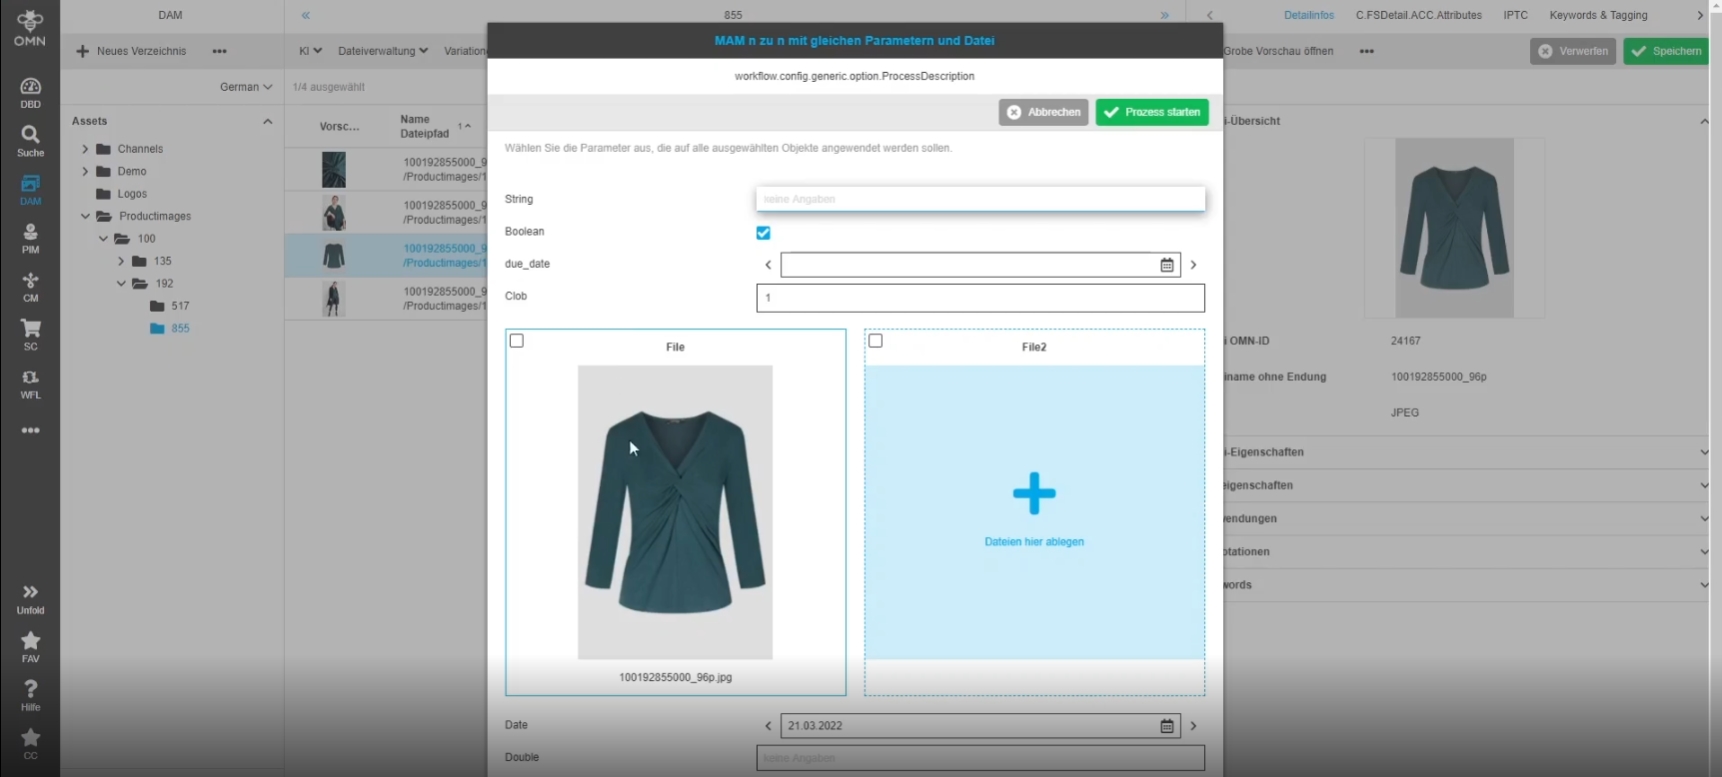Open the German language dropdown

pyautogui.click(x=246, y=87)
